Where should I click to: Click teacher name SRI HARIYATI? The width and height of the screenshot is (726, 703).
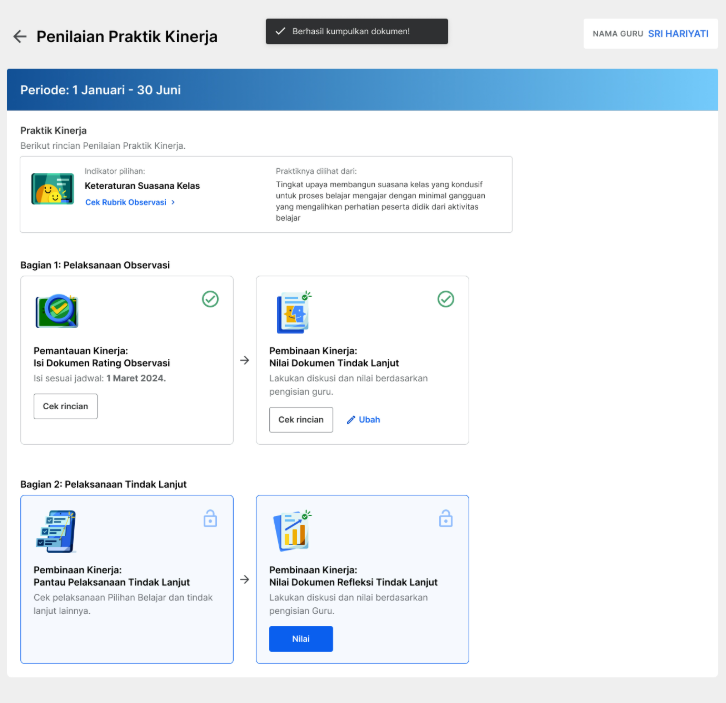pyautogui.click(x=678, y=34)
